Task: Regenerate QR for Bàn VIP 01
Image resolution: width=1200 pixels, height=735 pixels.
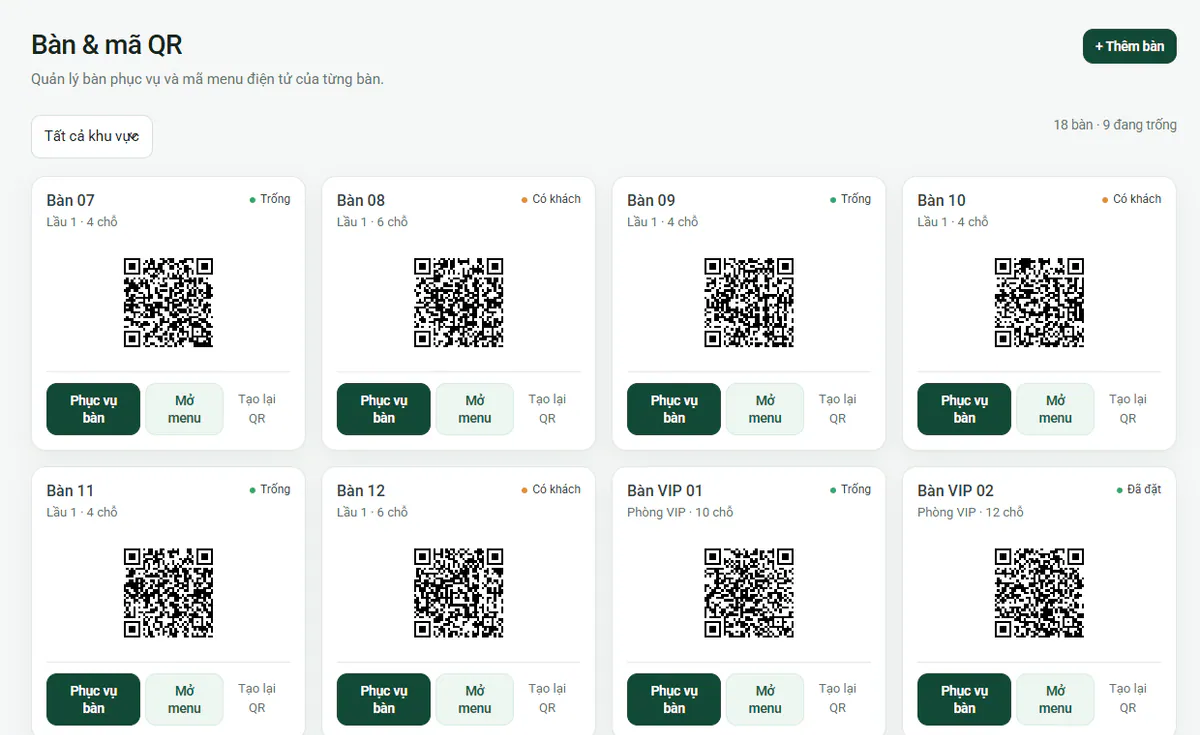Action: [x=838, y=699]
